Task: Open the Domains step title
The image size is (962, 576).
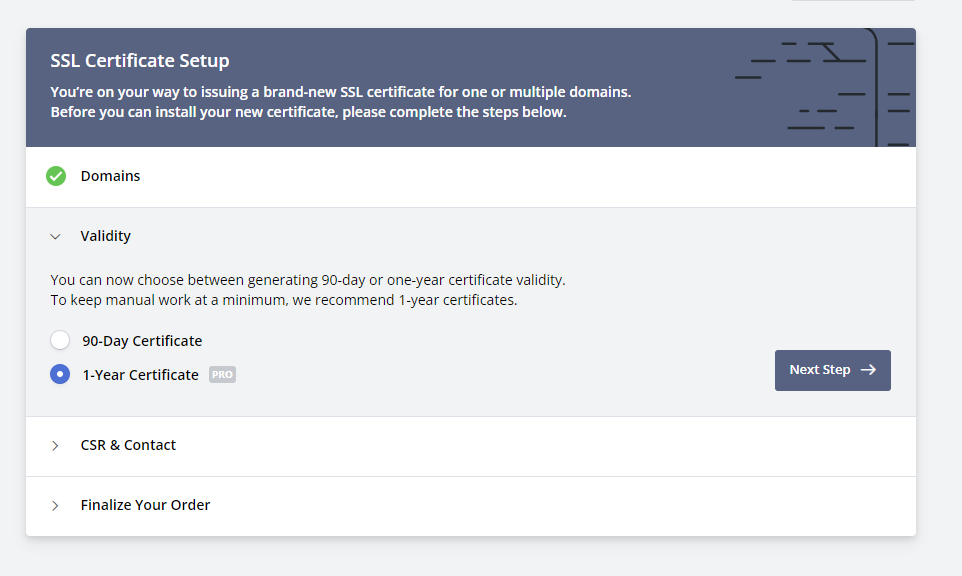Action: 110,176
